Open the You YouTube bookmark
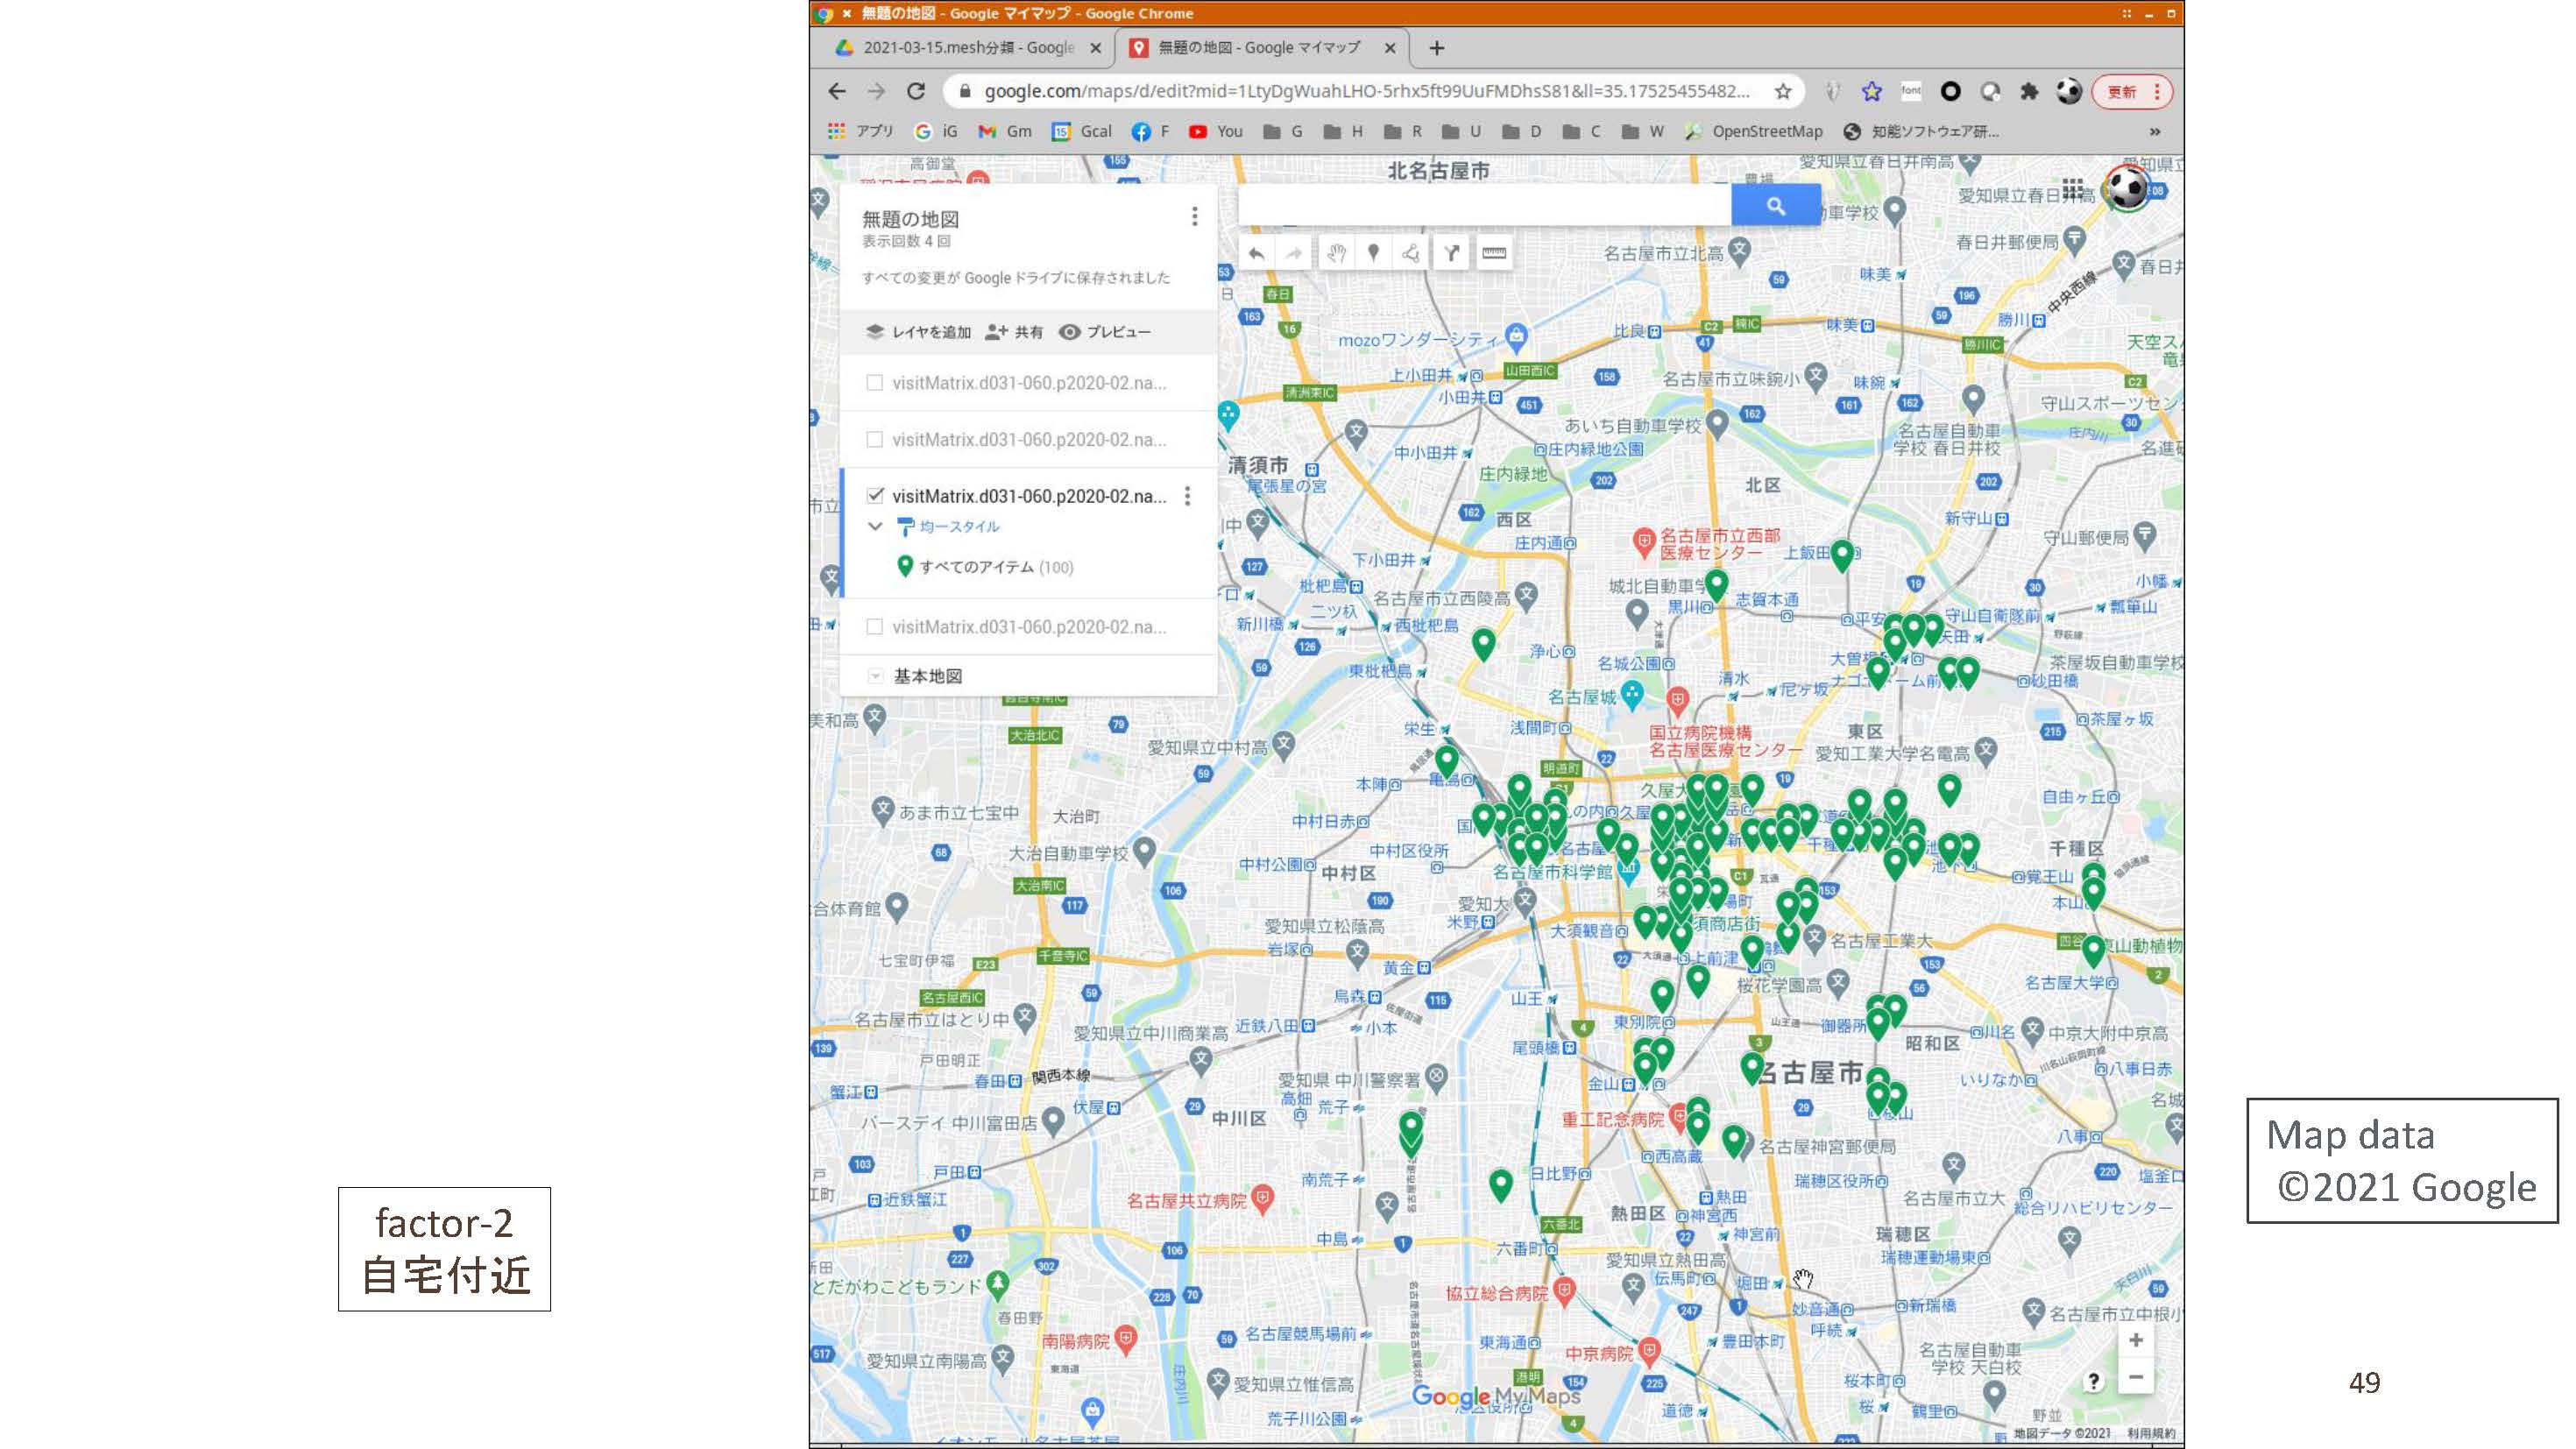The width and height of the screenshot is (2576, 1449). point(1215,131)
